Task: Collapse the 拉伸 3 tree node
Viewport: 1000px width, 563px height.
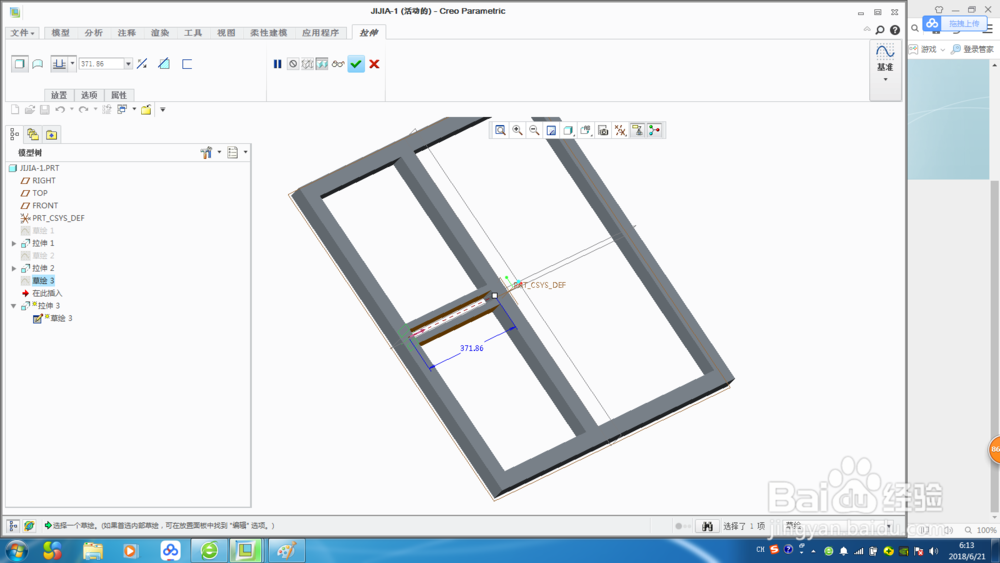Action: click(14, 305)
